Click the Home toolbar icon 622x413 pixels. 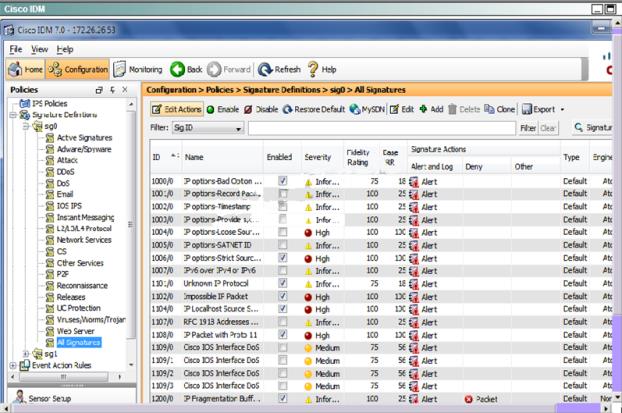25,69
